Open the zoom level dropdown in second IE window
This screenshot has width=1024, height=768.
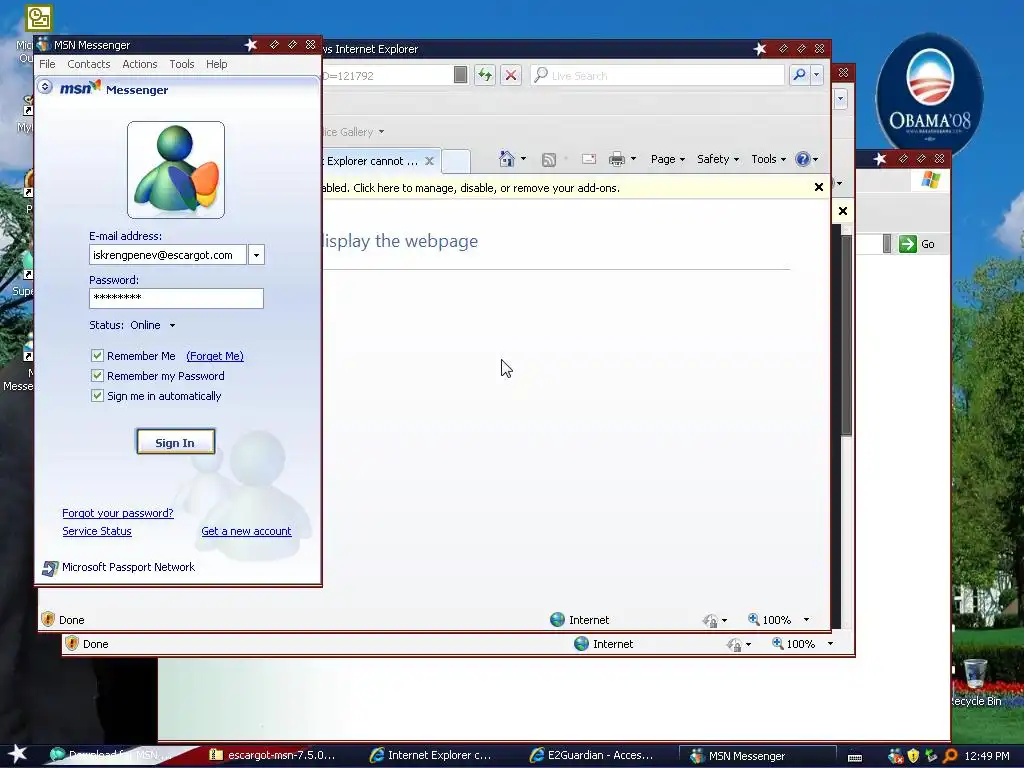[x=830, y=644]
